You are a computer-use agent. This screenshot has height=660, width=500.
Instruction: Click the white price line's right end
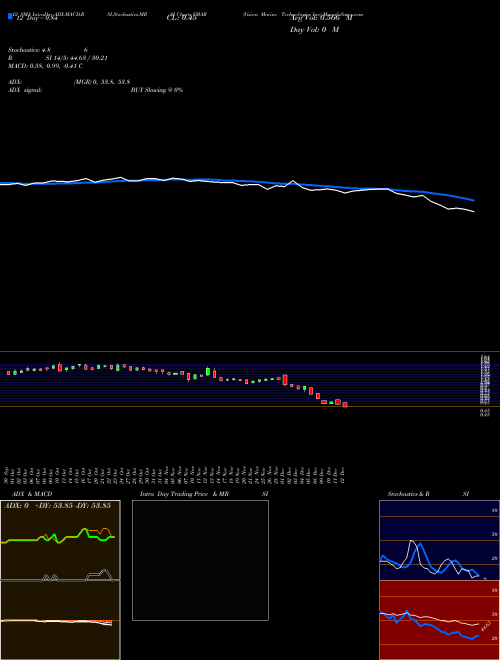click(x=473, y=211)
